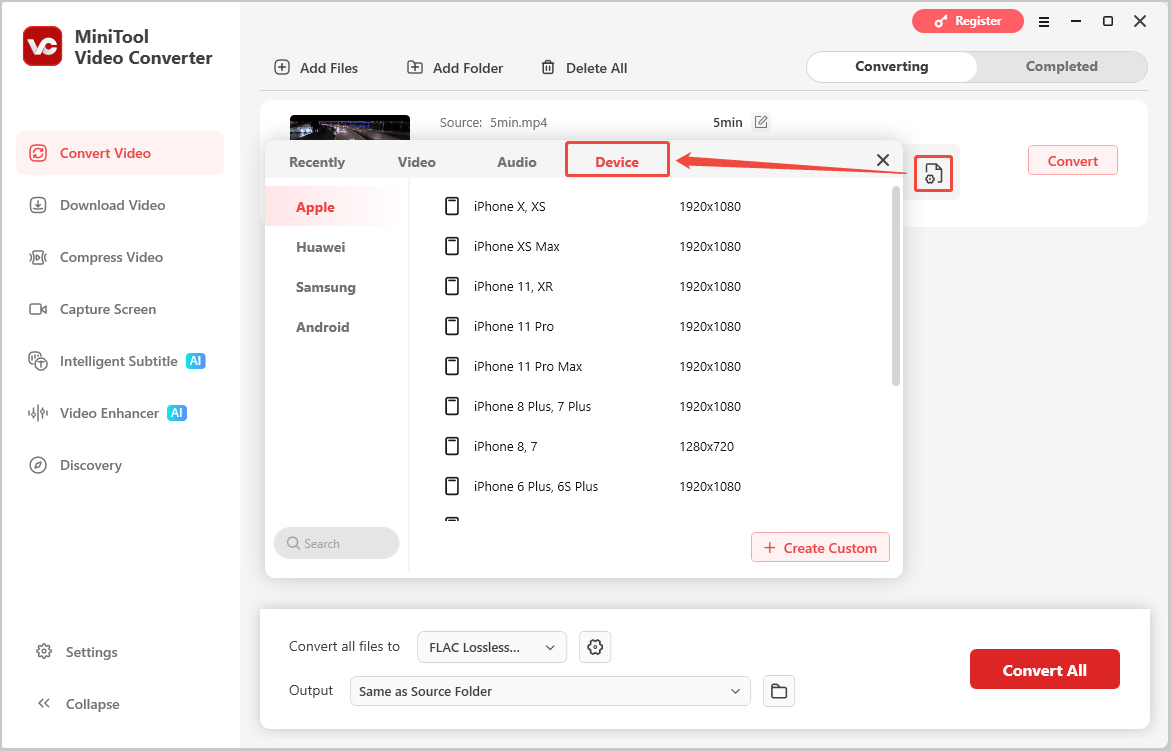Image resolution: width=1171 pixels, height=751 pixels.
Task: Click the phone icon for iPhone 11 Pro
Action: pos(452,326)
